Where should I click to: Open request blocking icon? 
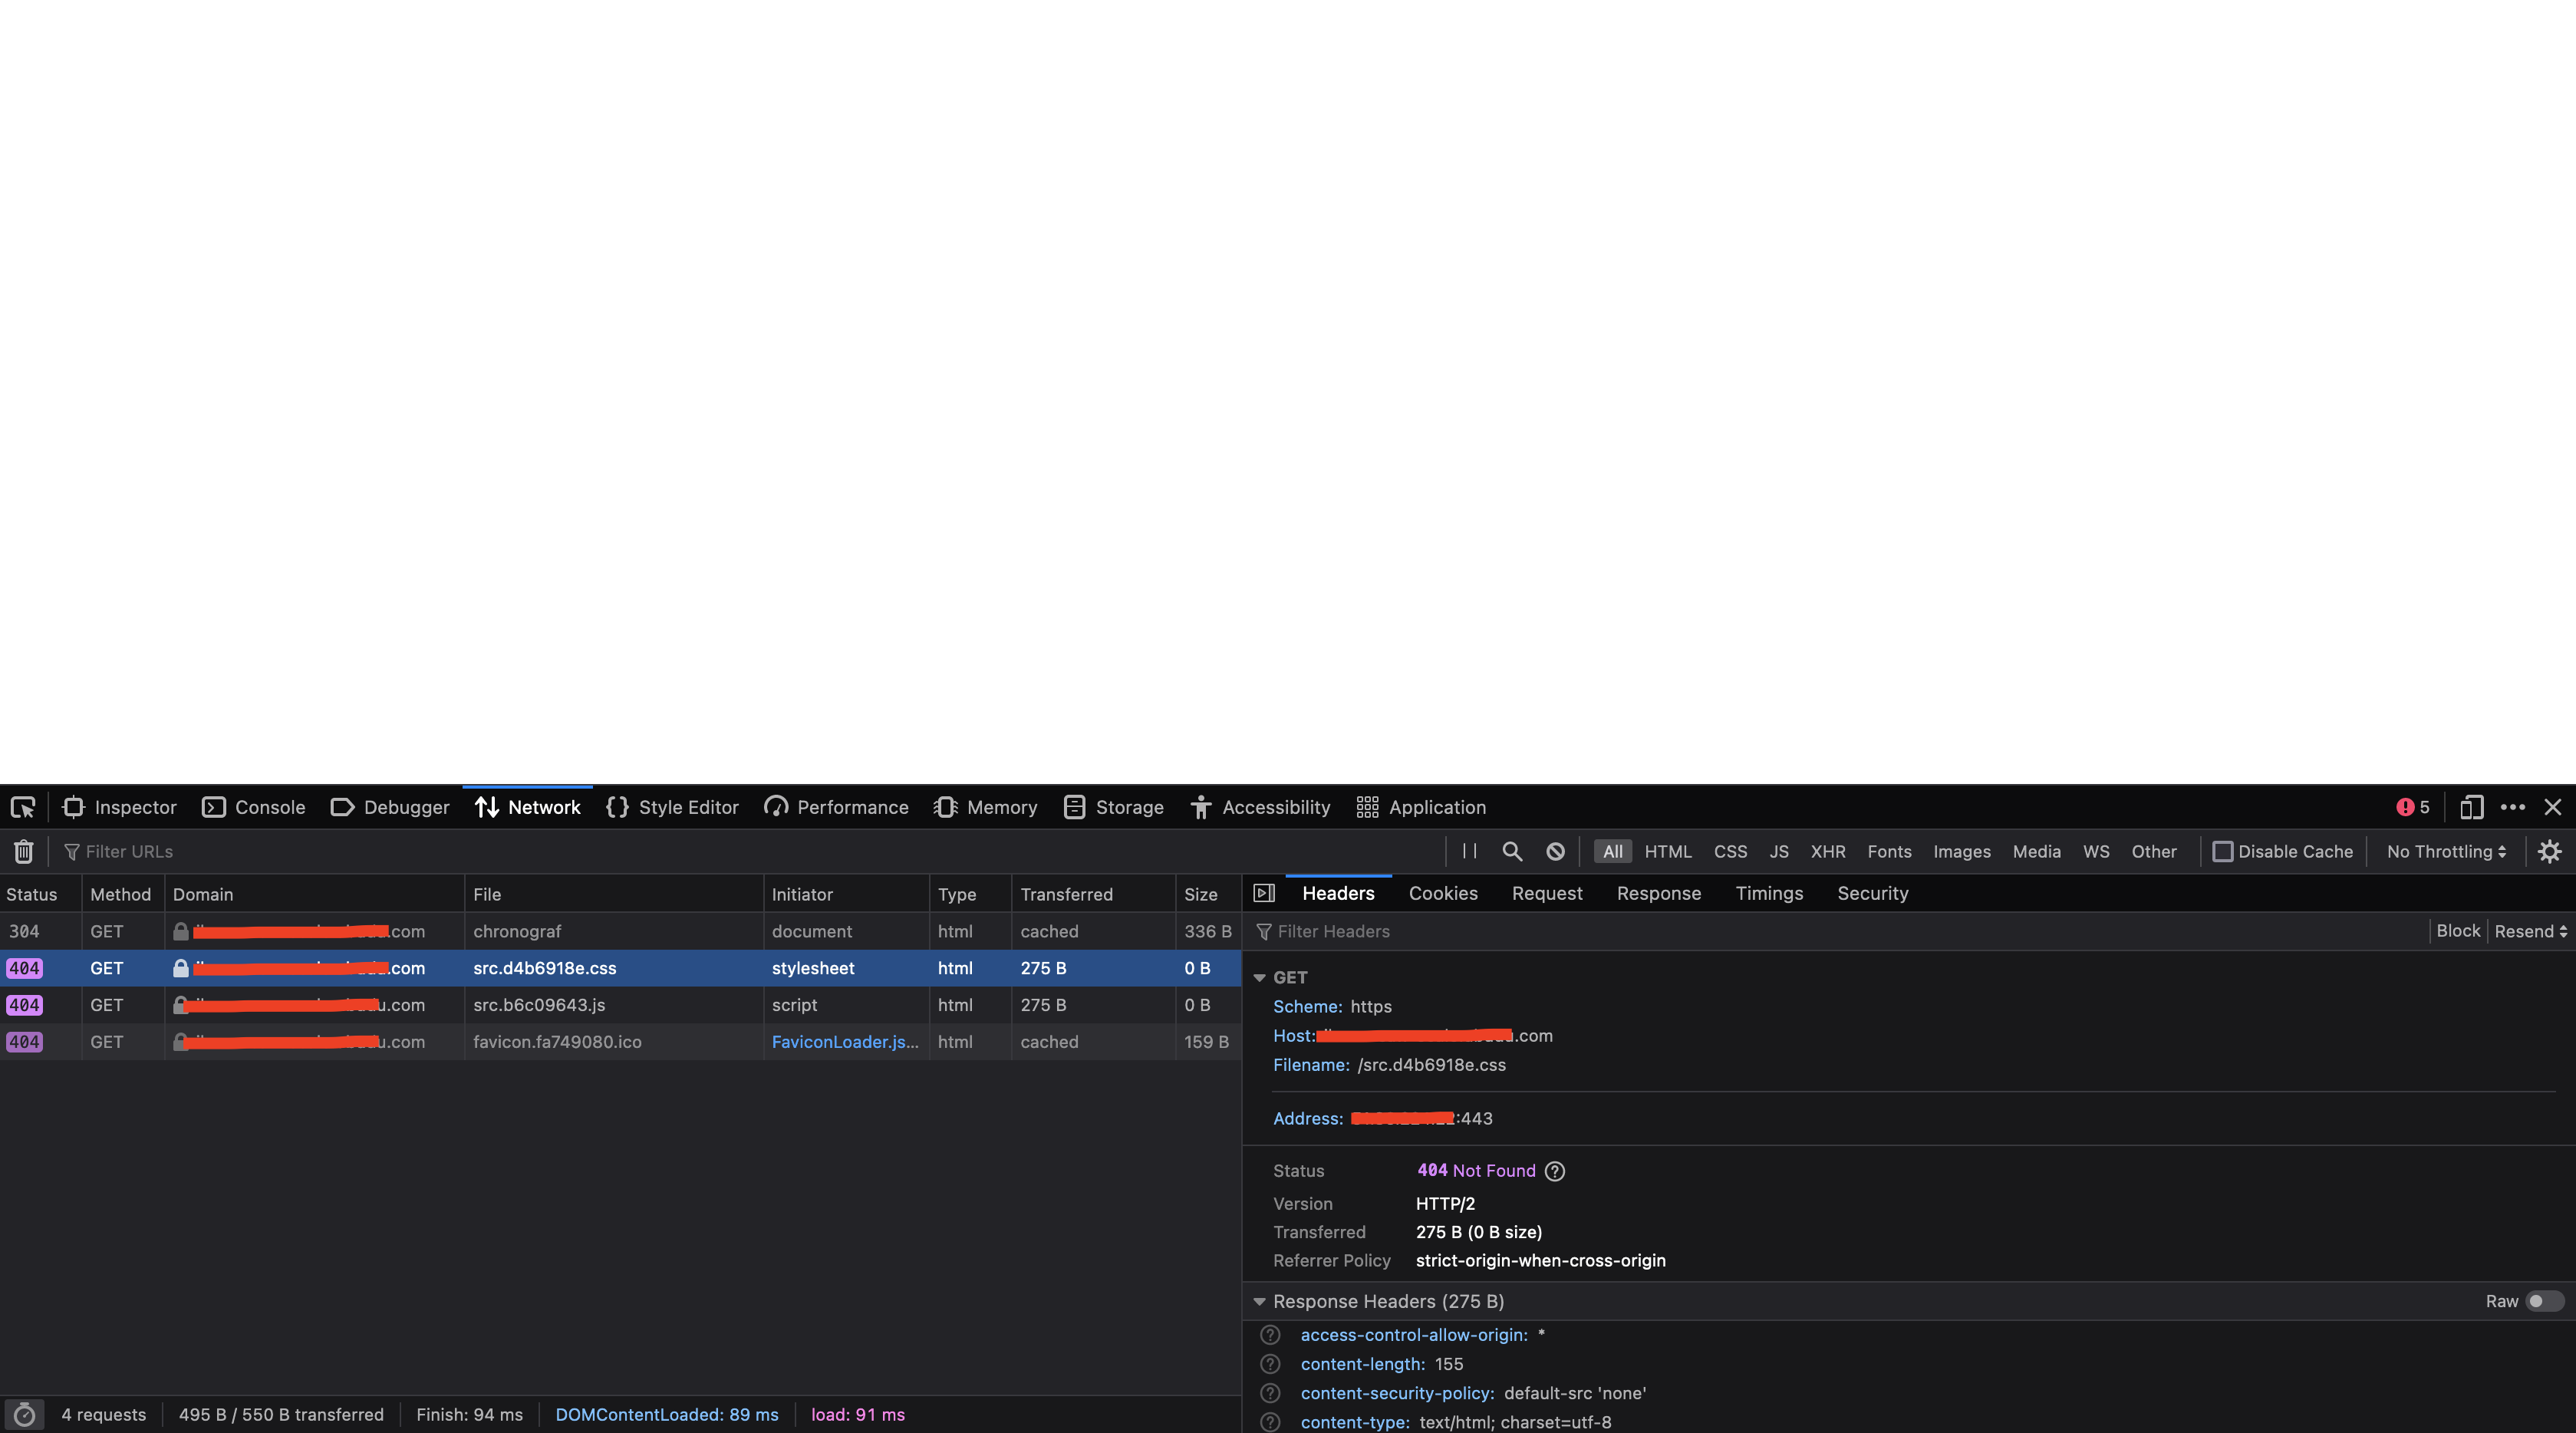[x=1555, y=851]
